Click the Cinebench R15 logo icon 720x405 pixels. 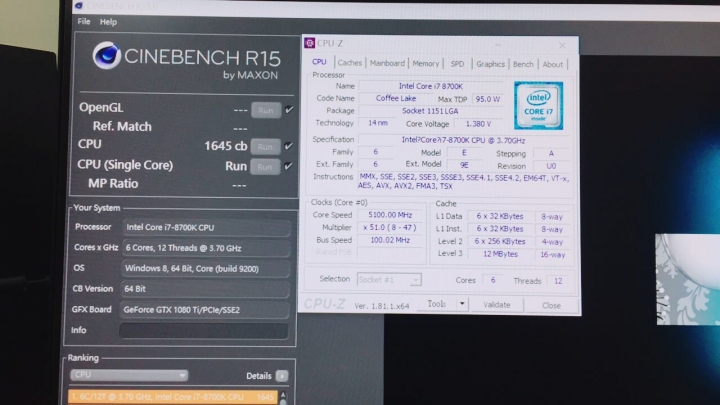point(107,56)
